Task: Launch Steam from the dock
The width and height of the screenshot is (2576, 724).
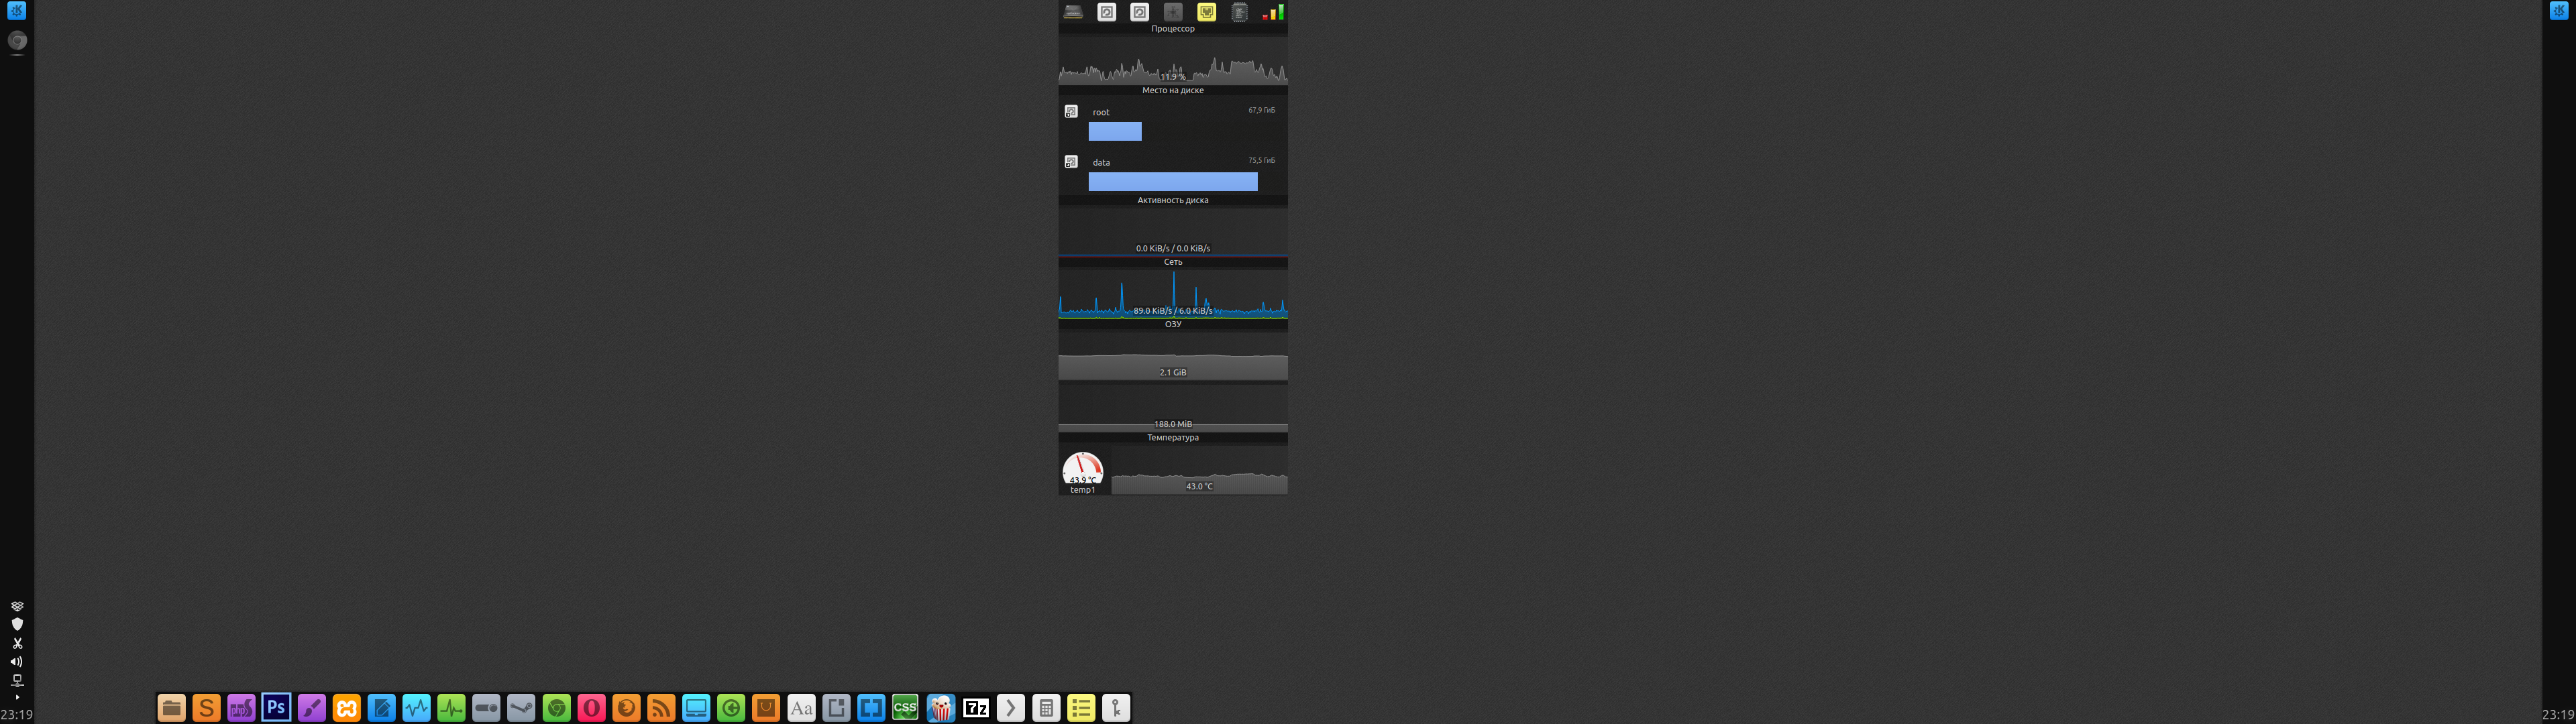Action: pyautogui.click(x=521, y=708)
